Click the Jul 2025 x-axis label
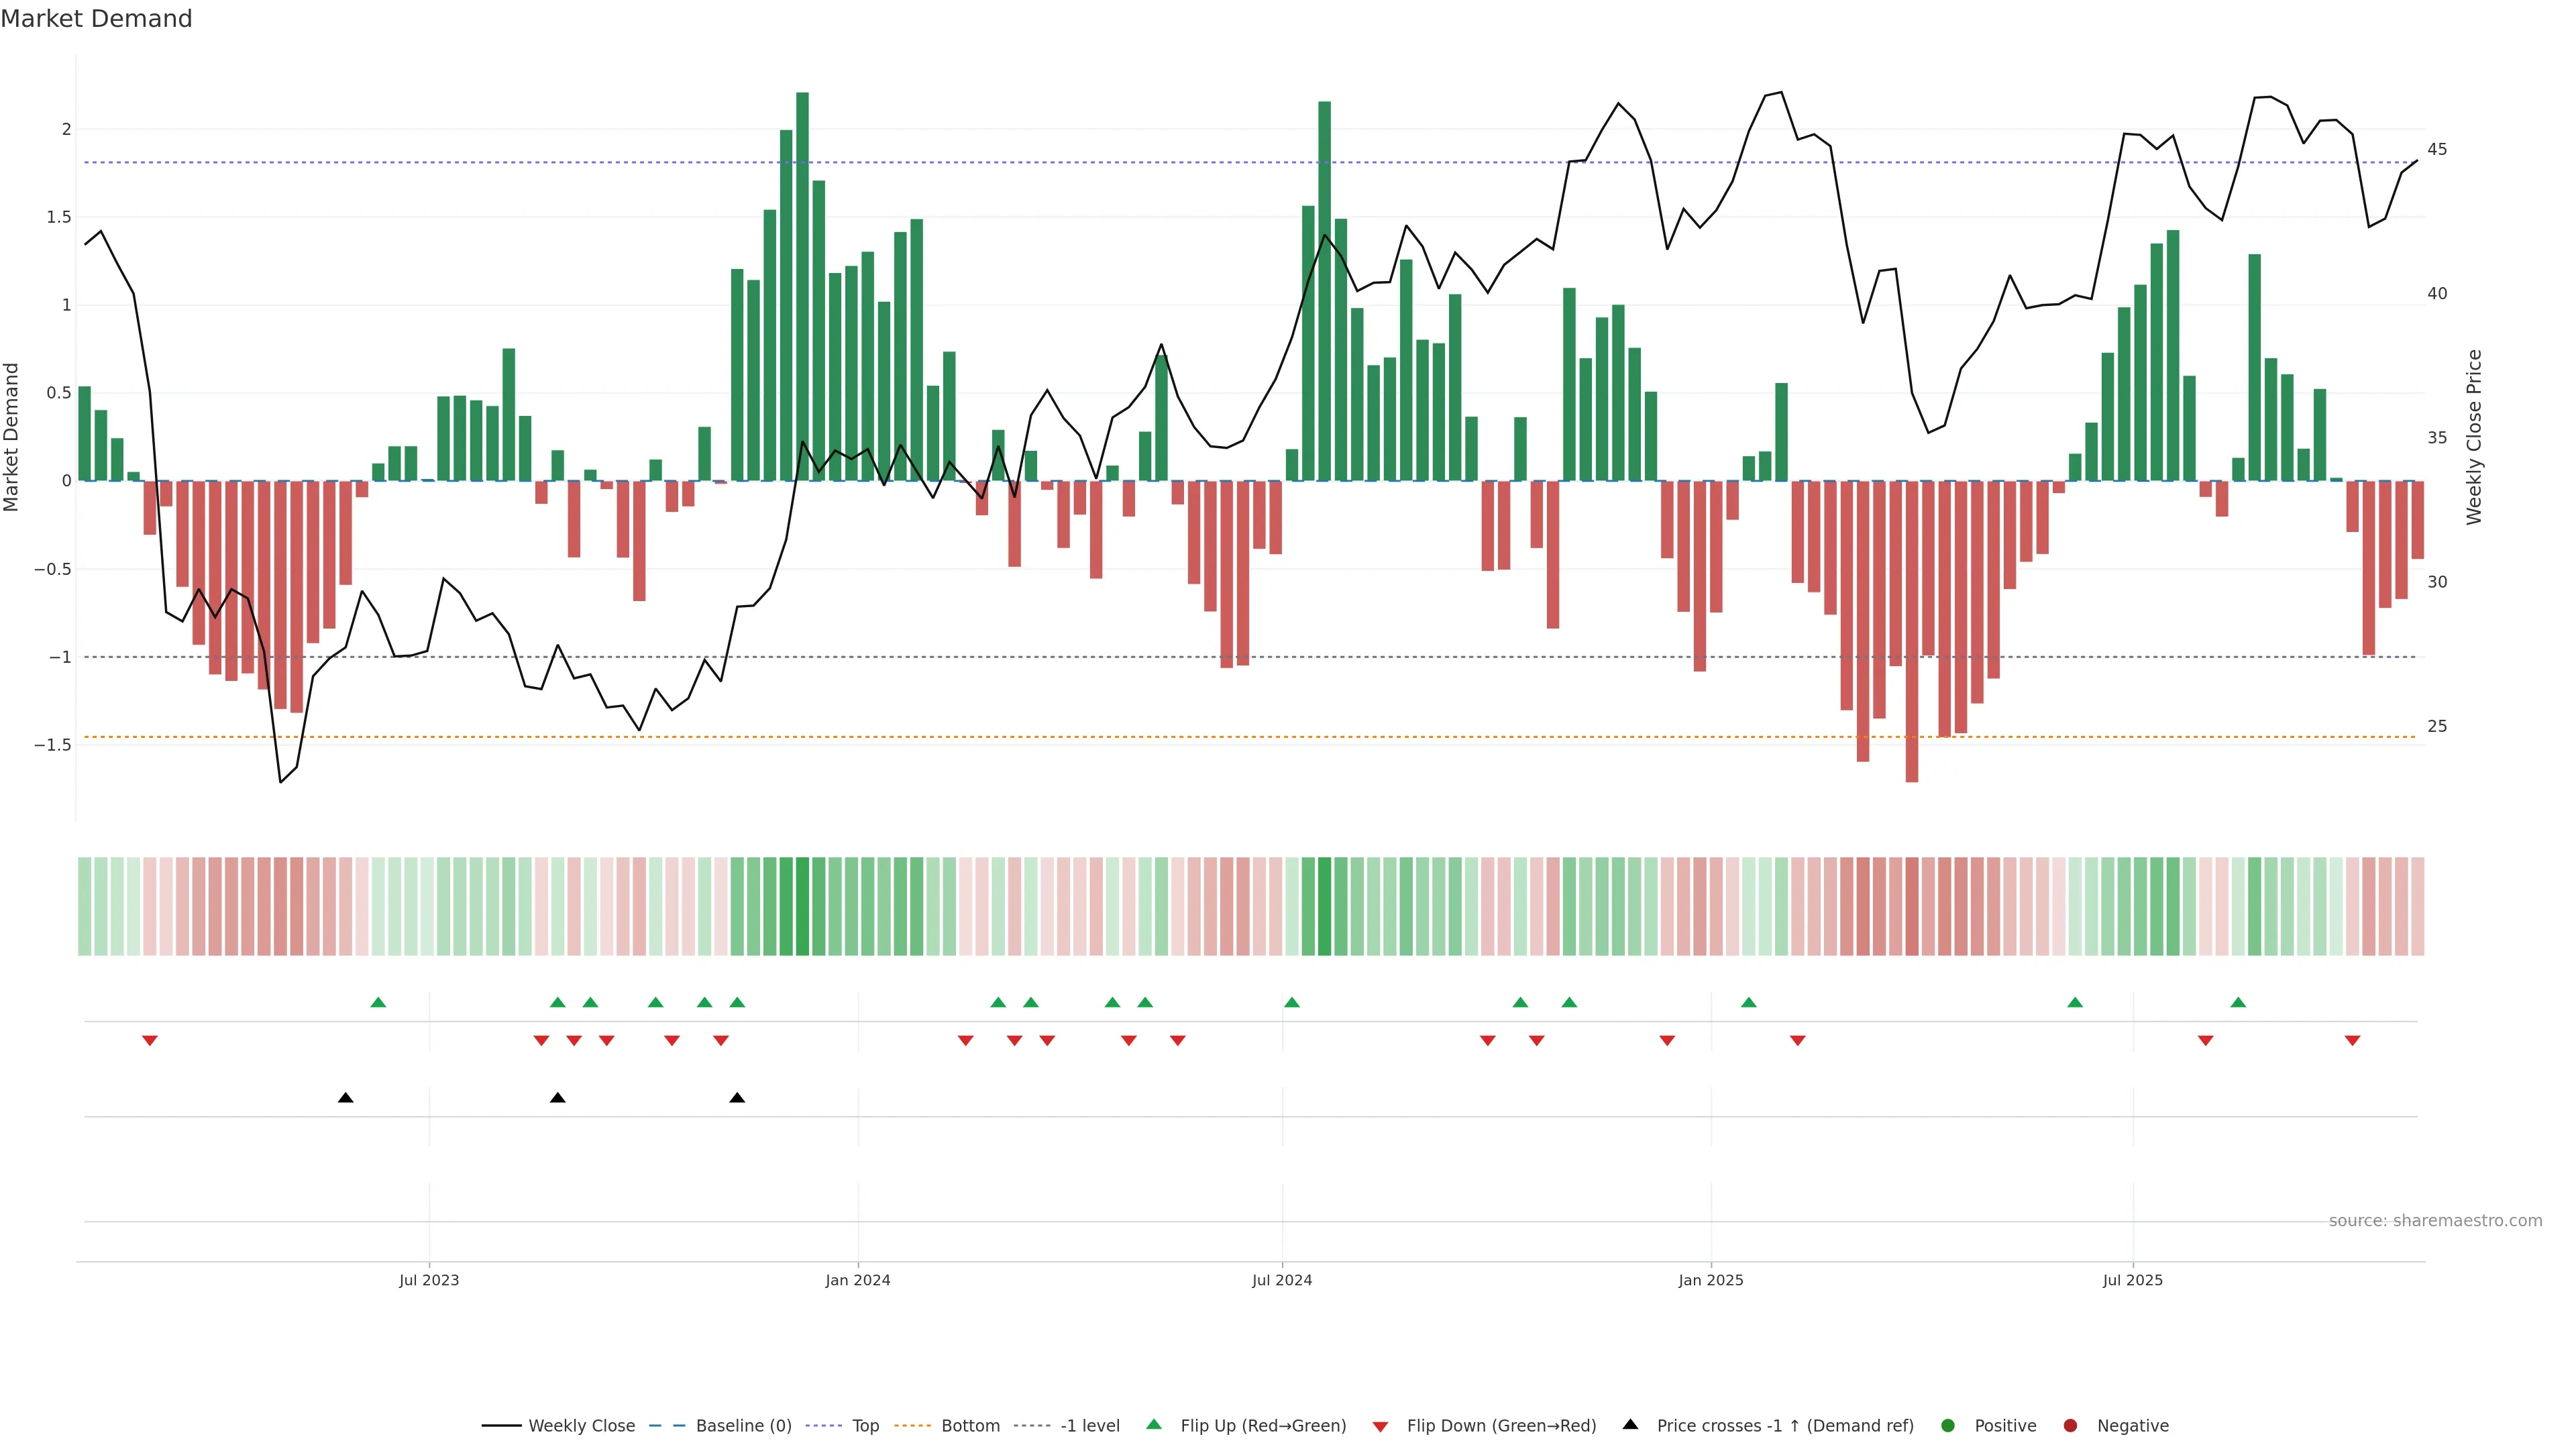This screenshot has height=1449, width=2576. (2132, 1280)
